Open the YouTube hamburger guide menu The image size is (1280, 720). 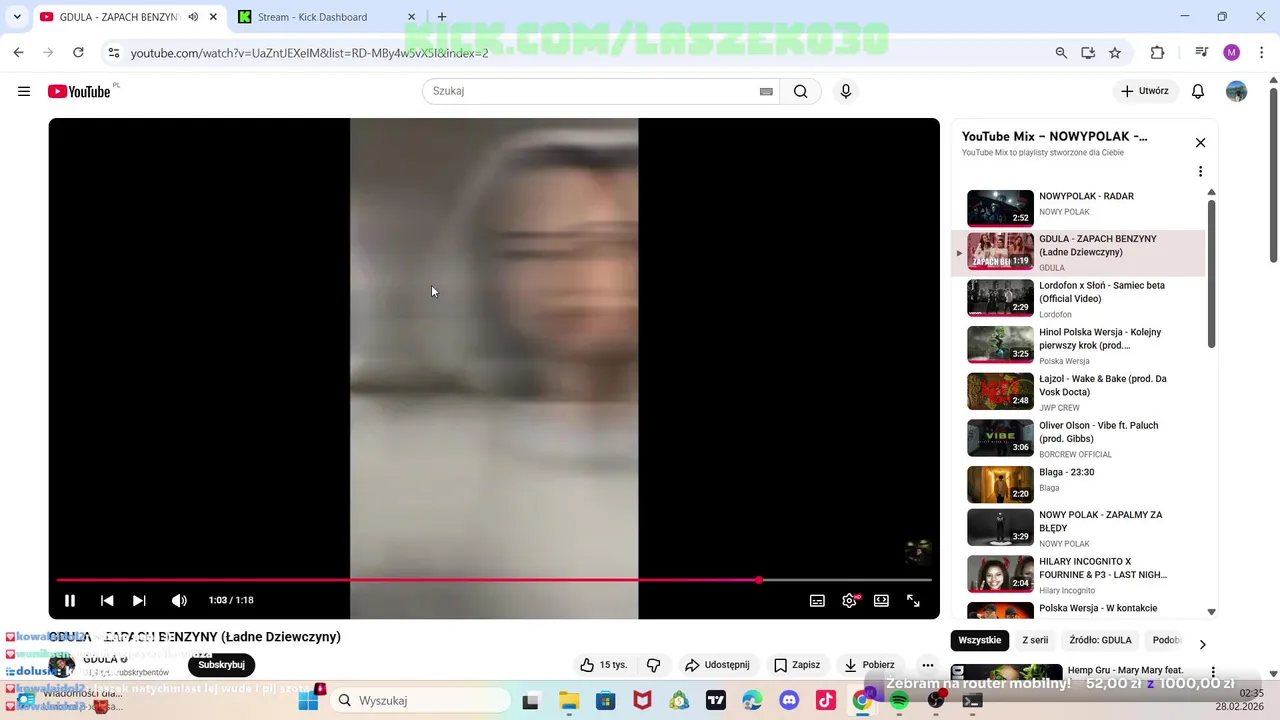24,91
